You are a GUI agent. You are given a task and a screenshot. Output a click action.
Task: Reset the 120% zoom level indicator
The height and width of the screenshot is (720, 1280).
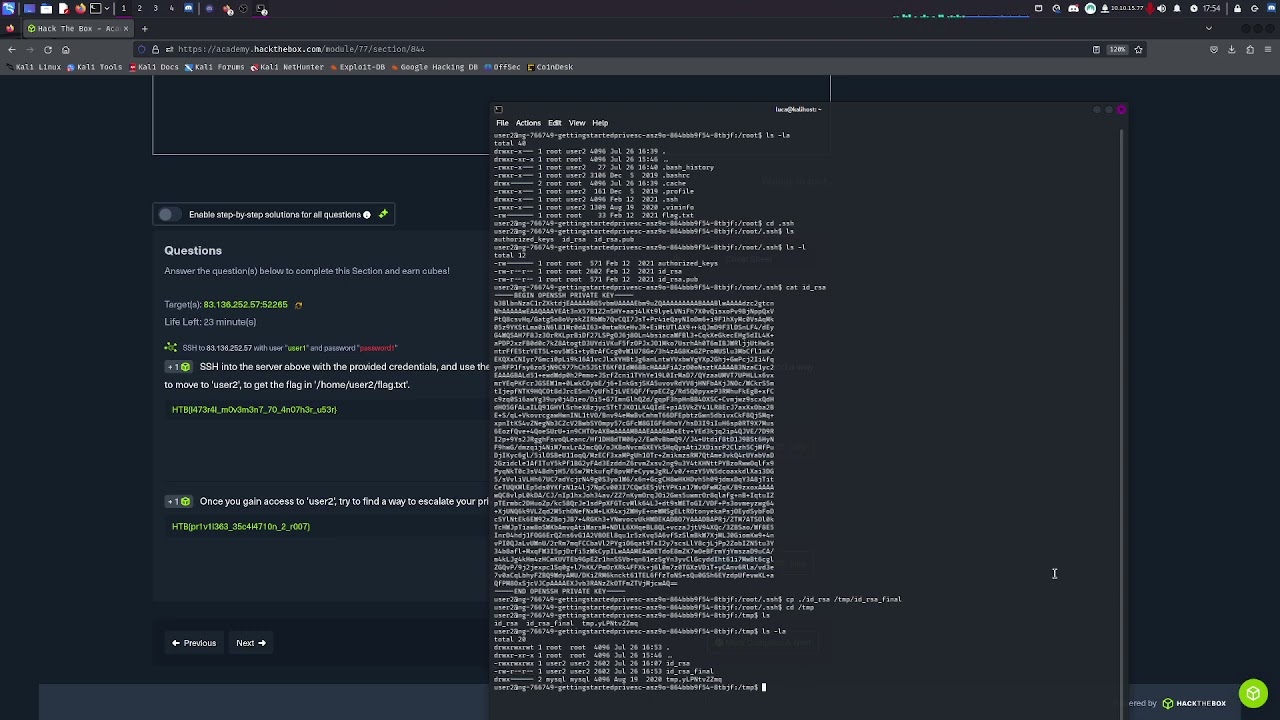[1117, 49]
